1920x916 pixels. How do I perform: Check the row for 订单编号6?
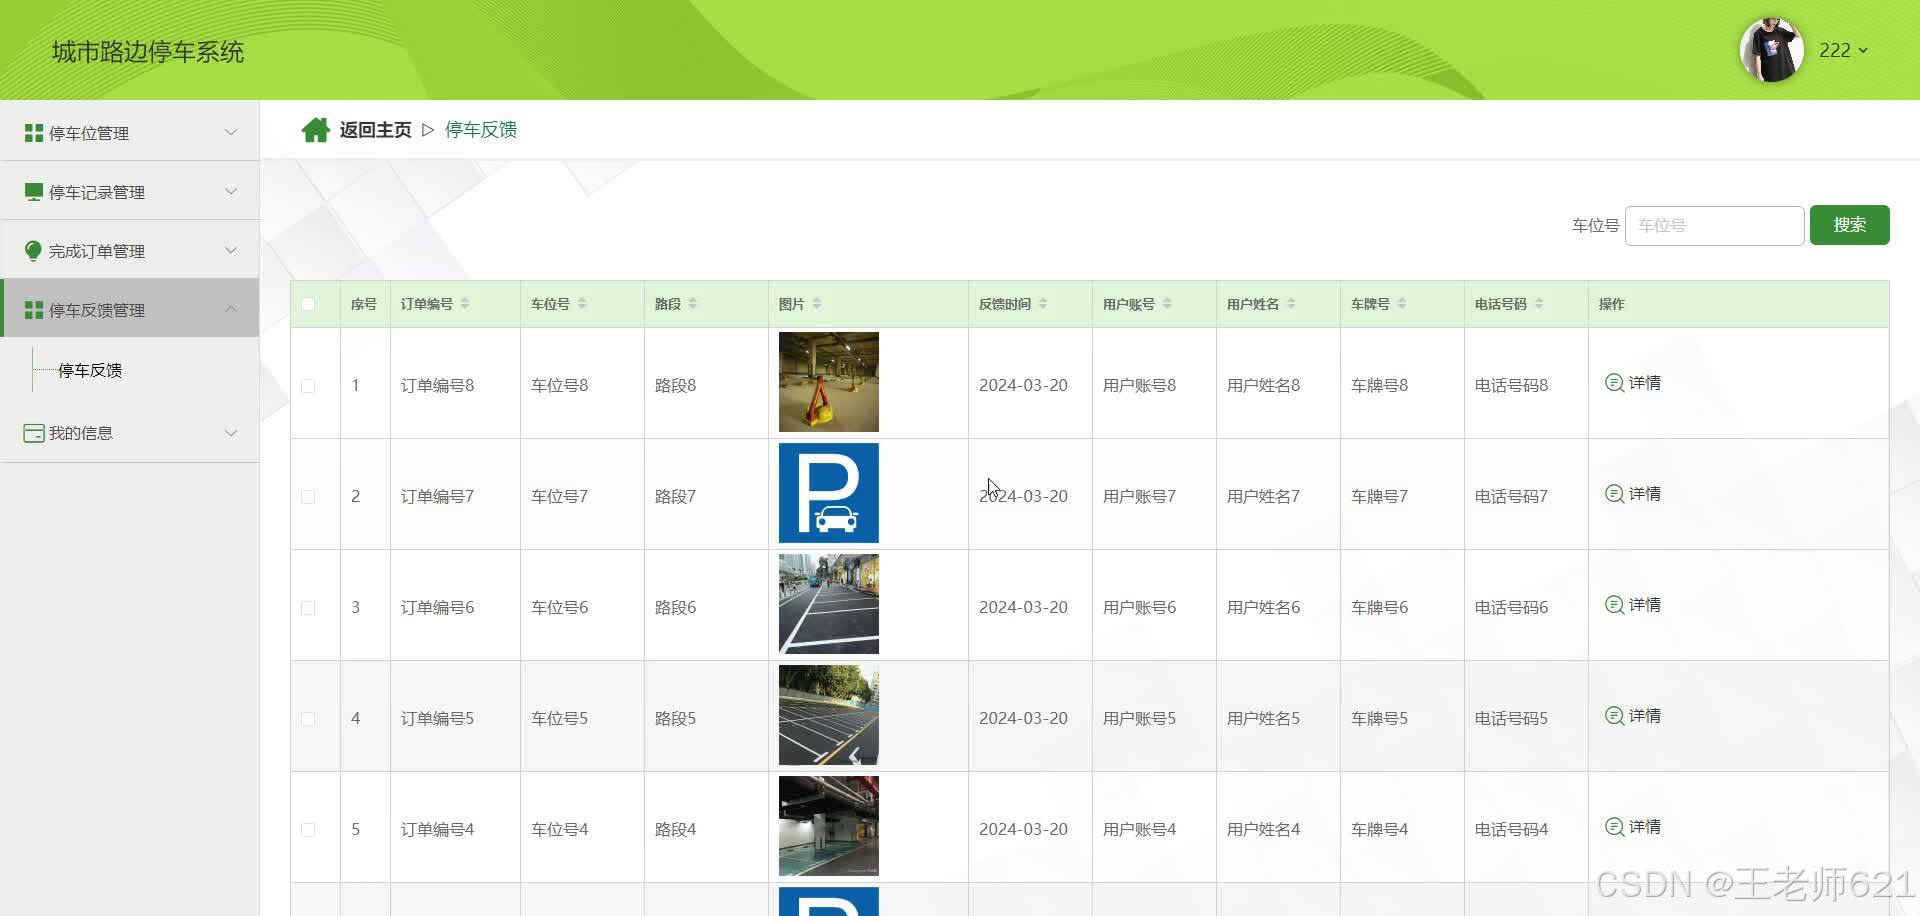pyautogui.click(x=308, y=608)
